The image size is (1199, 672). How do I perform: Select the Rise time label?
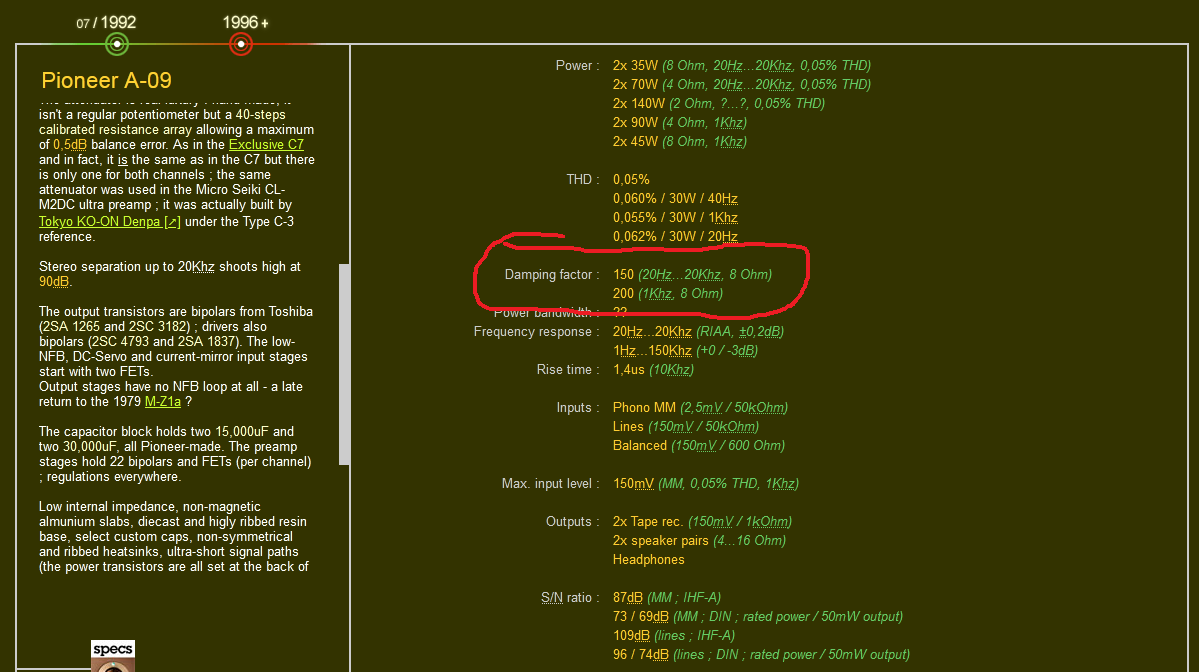[567, 369]
